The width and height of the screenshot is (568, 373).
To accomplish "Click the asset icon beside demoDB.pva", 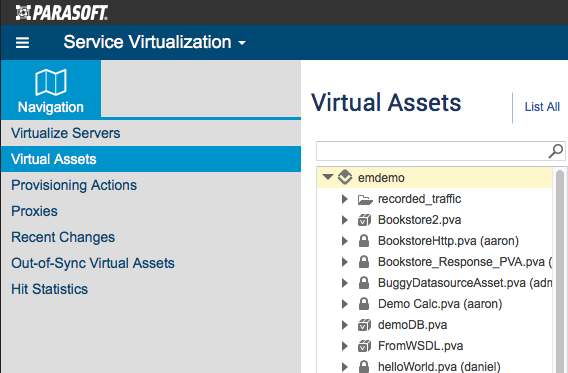I will (364, 325).
